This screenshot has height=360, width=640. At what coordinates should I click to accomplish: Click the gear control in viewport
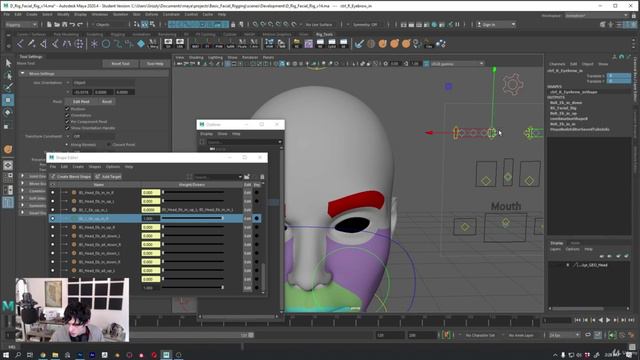coord(512,84)
